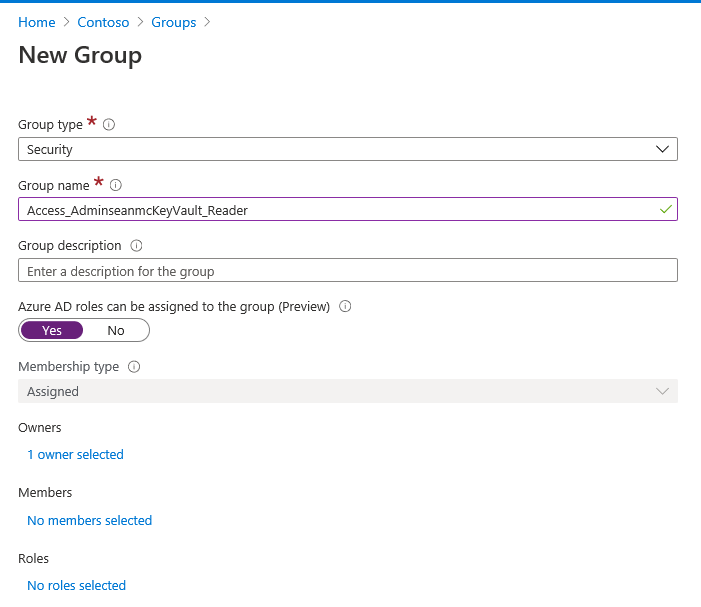Return to Groups via the breadcrumb
701x607 pixels.
pyautogui.click(x=173, y=22)
